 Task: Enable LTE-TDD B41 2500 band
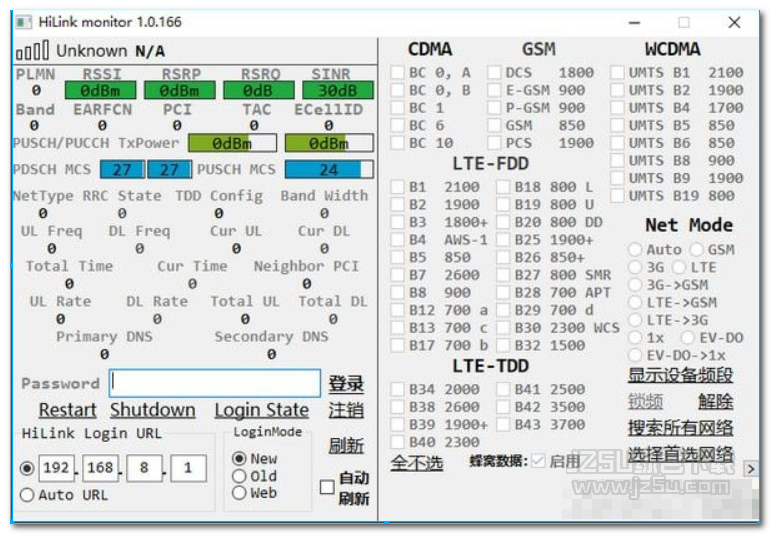coord(503,389)
